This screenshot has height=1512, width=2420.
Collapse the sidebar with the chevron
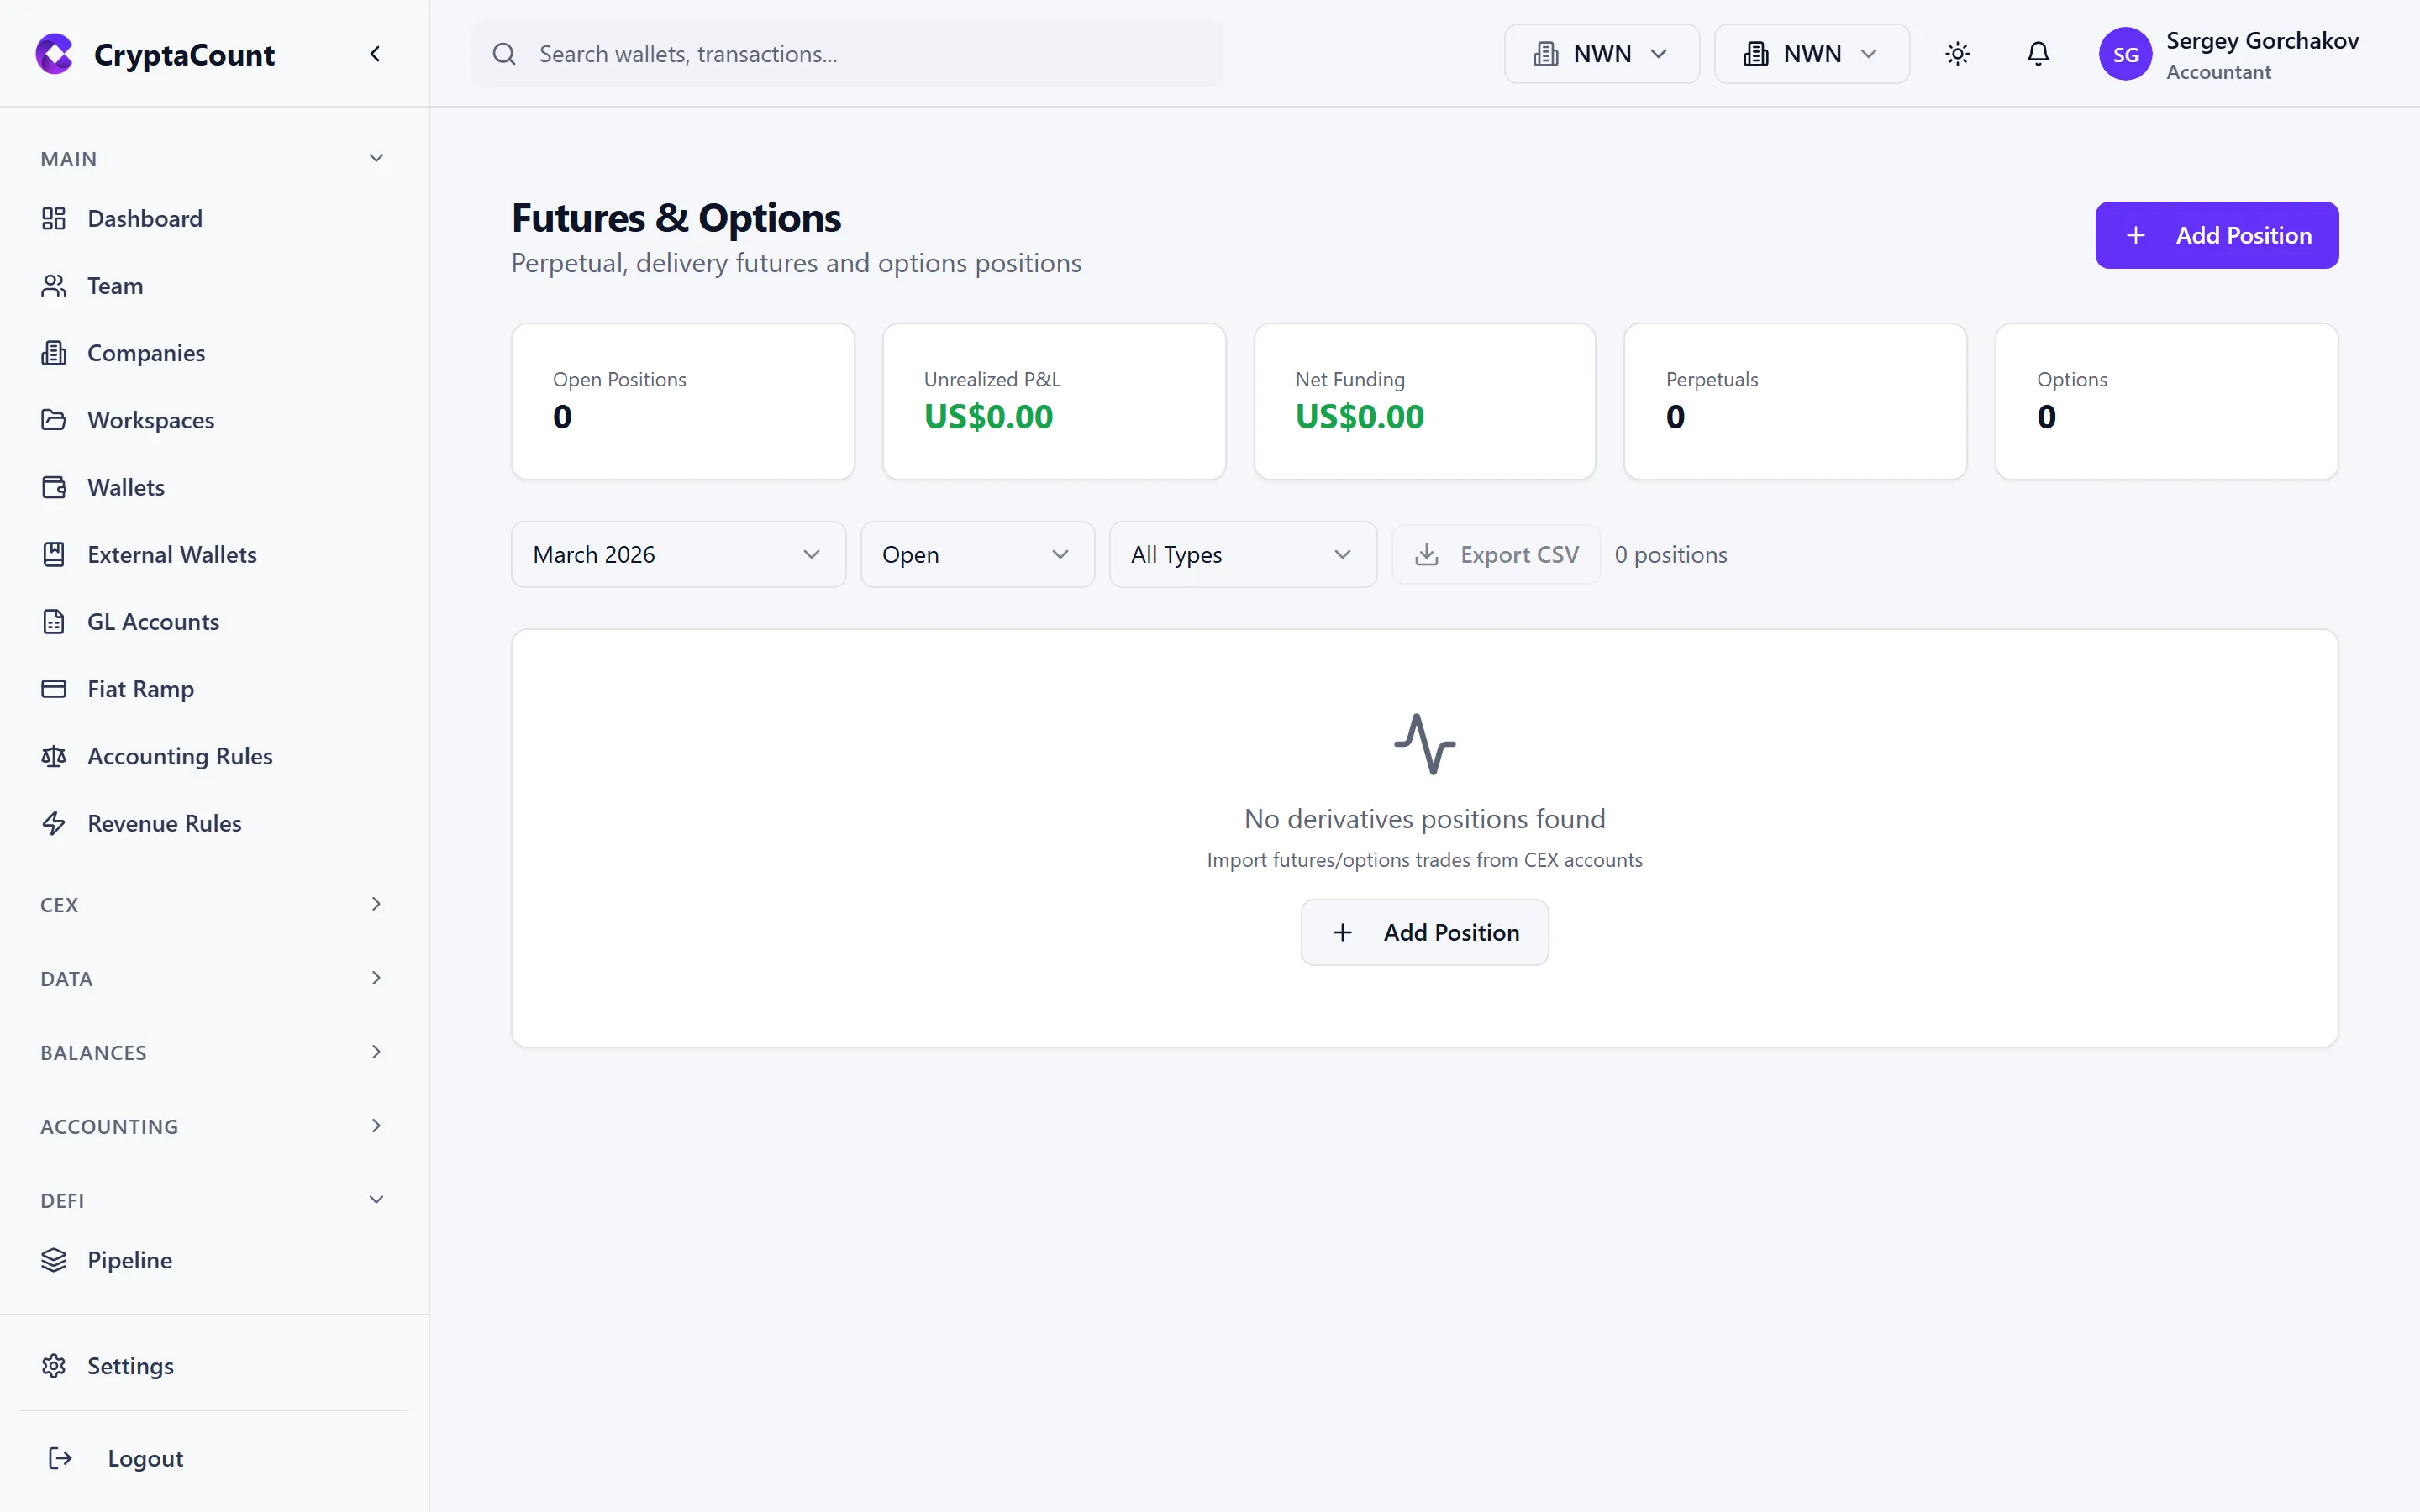[x=375, y=54]
